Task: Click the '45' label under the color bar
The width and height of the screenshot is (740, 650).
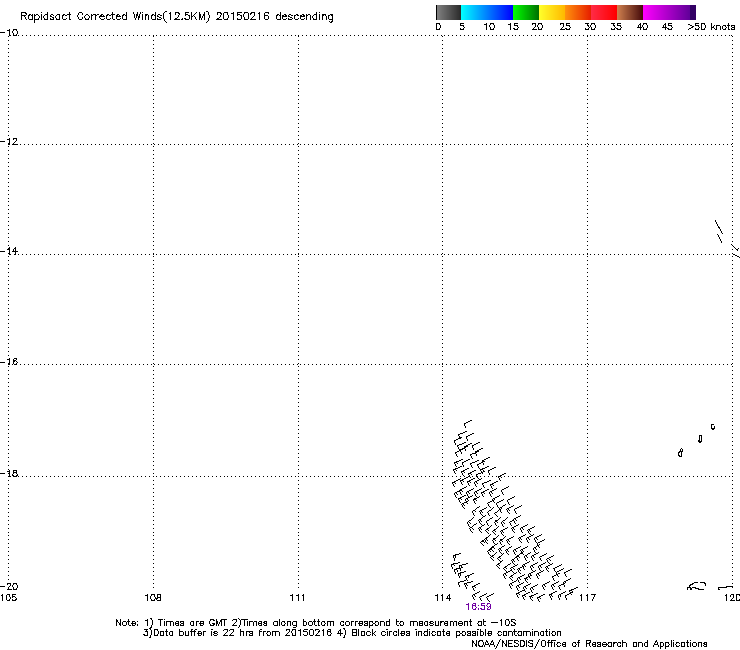Action: click(667, 27)
